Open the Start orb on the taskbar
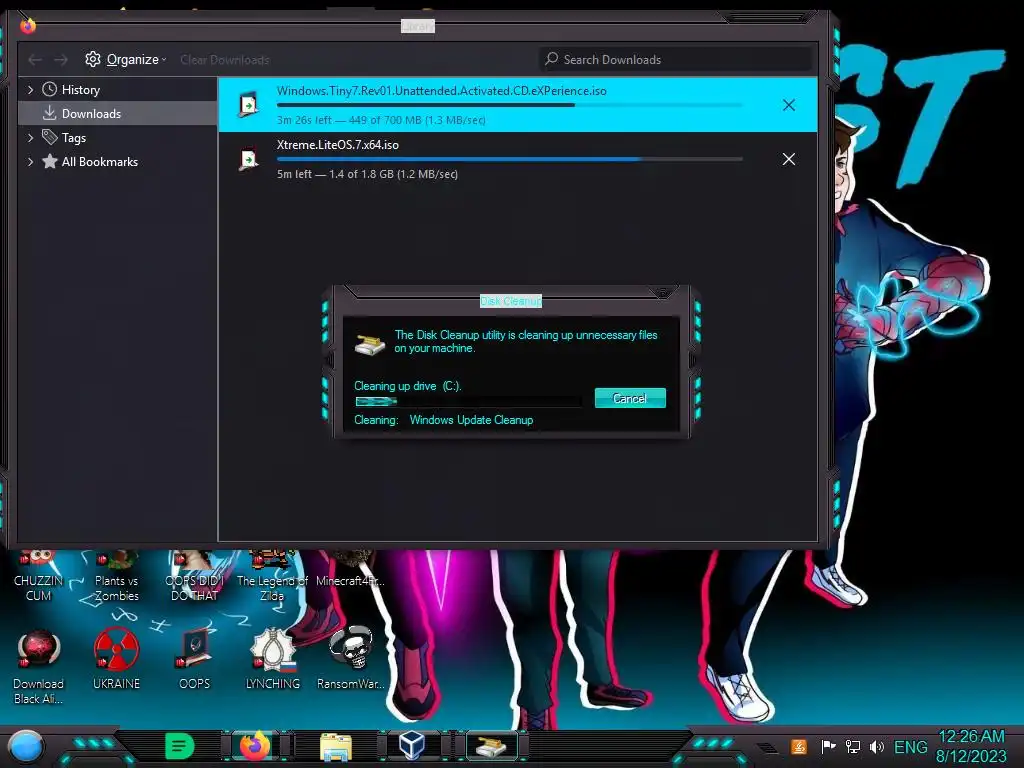Viewport: 1024px width, 768px height. [26, 746]
